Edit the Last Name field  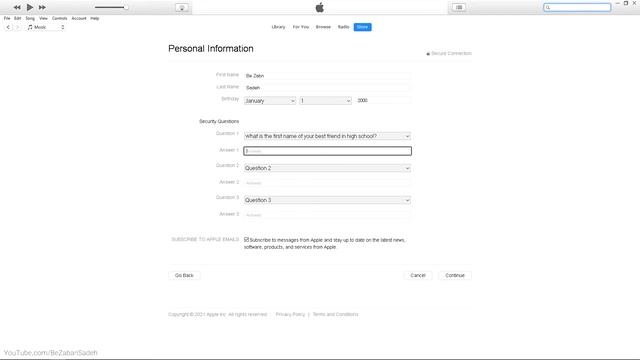[x=327, y=88]
